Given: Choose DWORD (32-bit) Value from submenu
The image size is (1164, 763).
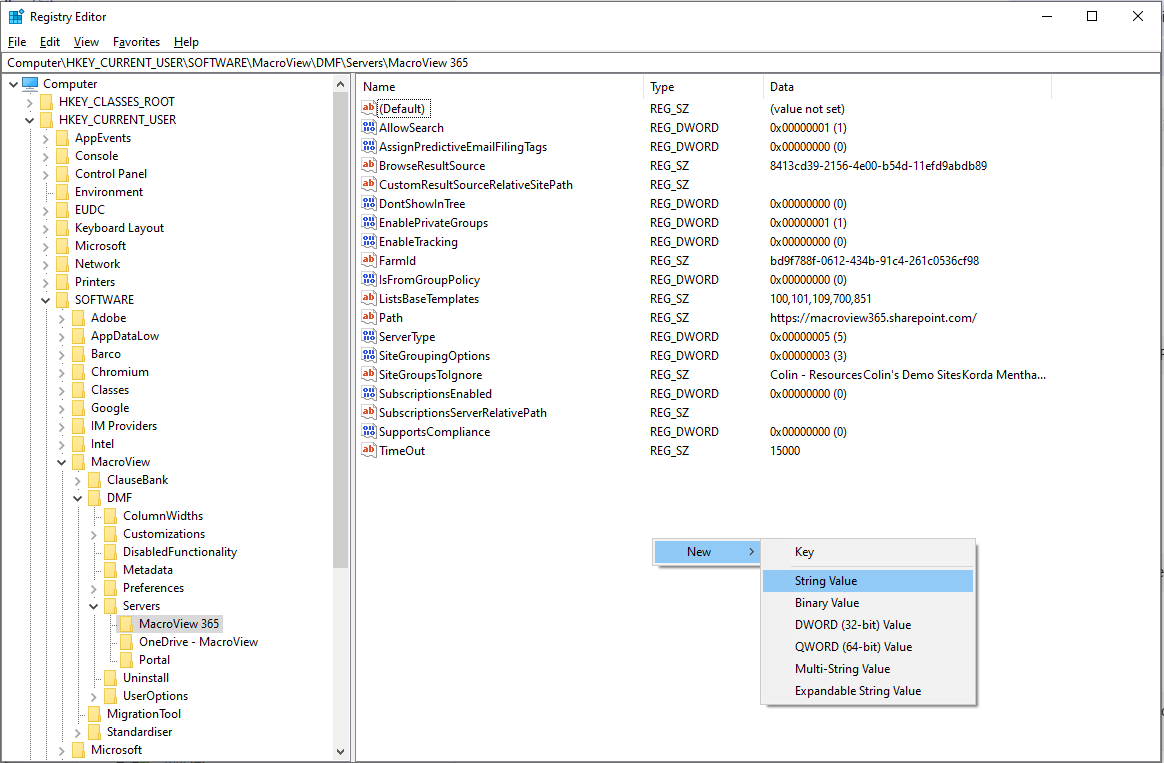Looking at the screenshot, I should click(868, 625).
